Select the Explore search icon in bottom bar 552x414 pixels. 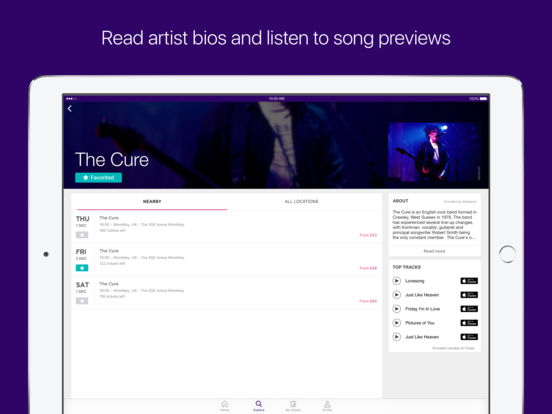click(259, 406)
